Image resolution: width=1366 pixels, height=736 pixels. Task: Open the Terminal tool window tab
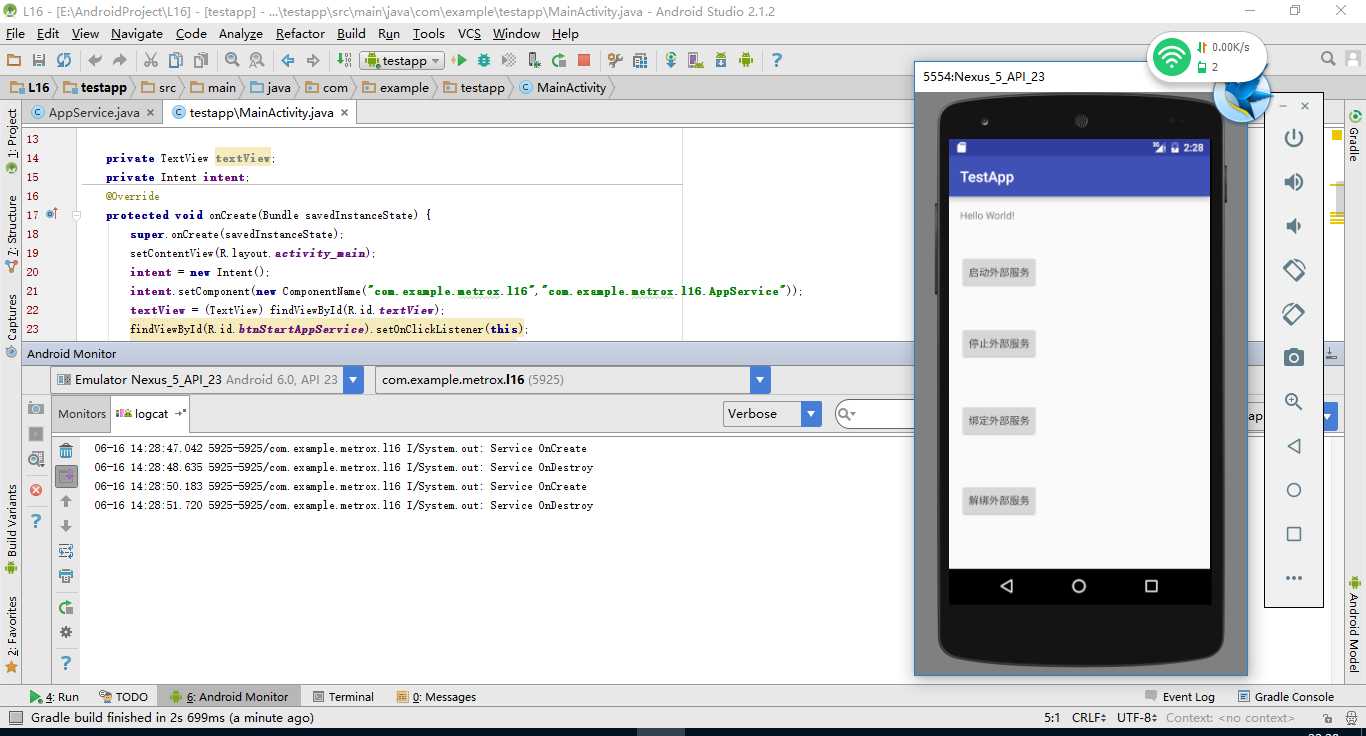(x=343, y=697)
